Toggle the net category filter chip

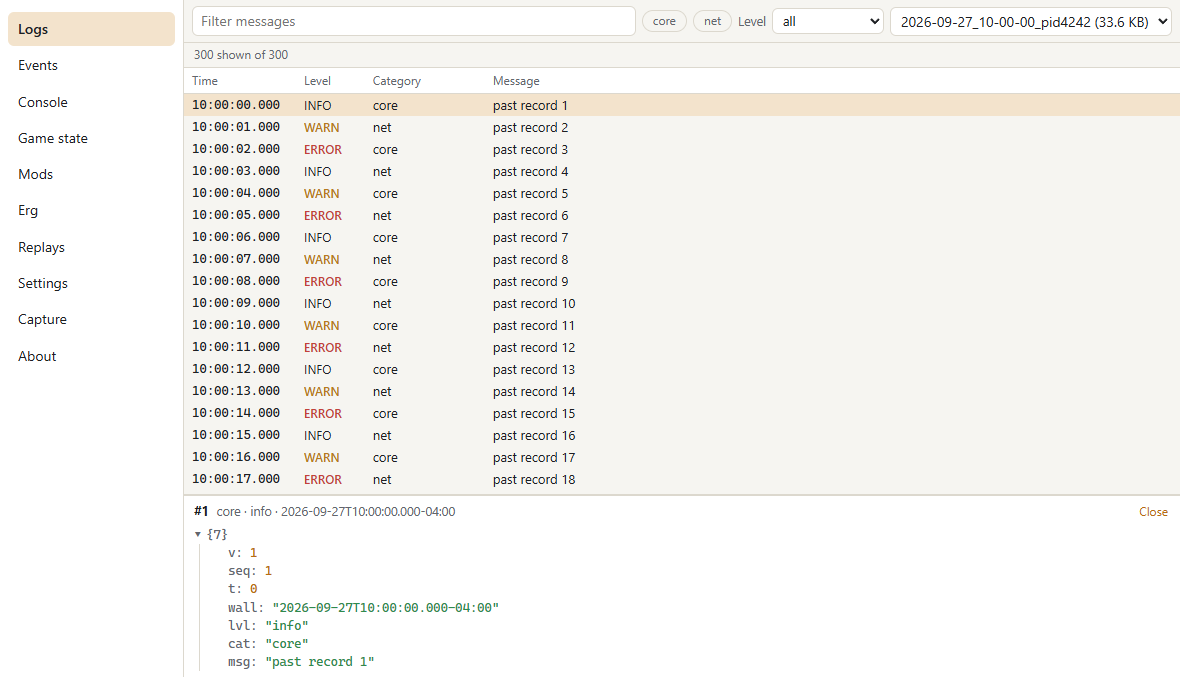tap(712, 21)
